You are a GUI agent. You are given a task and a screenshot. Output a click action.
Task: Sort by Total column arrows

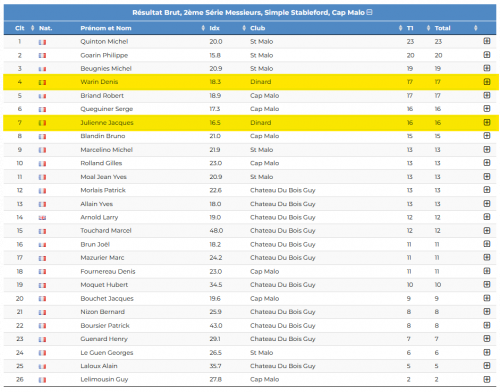476,28
